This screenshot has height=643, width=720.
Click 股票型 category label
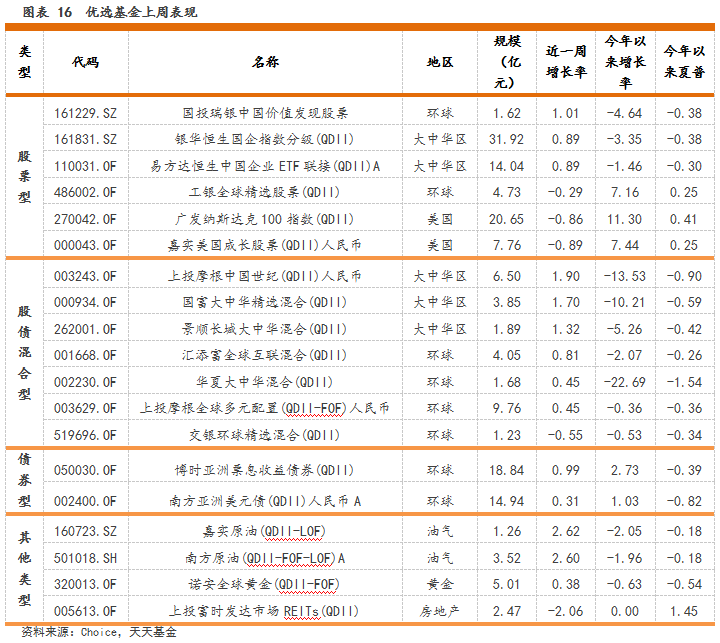coord(25,177)
